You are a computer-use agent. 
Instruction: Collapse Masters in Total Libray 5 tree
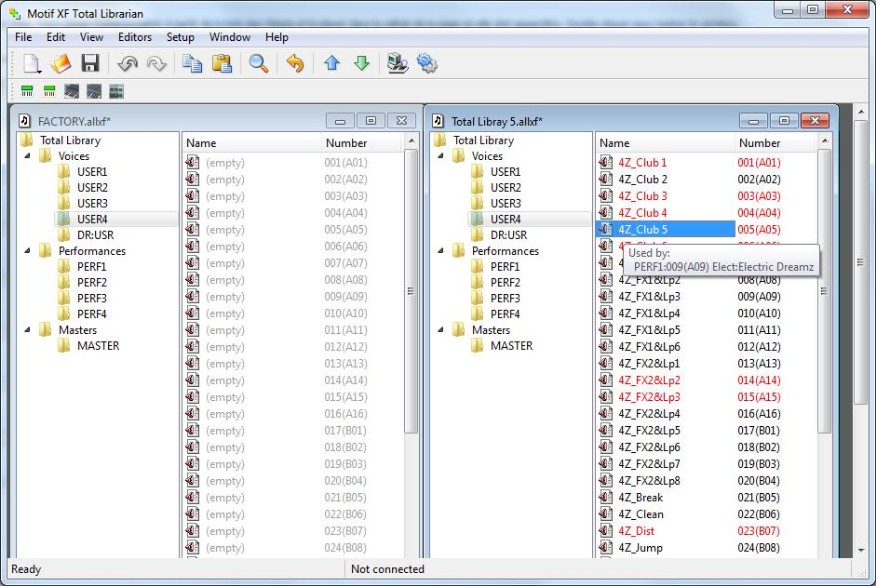(x=441, y=330)
